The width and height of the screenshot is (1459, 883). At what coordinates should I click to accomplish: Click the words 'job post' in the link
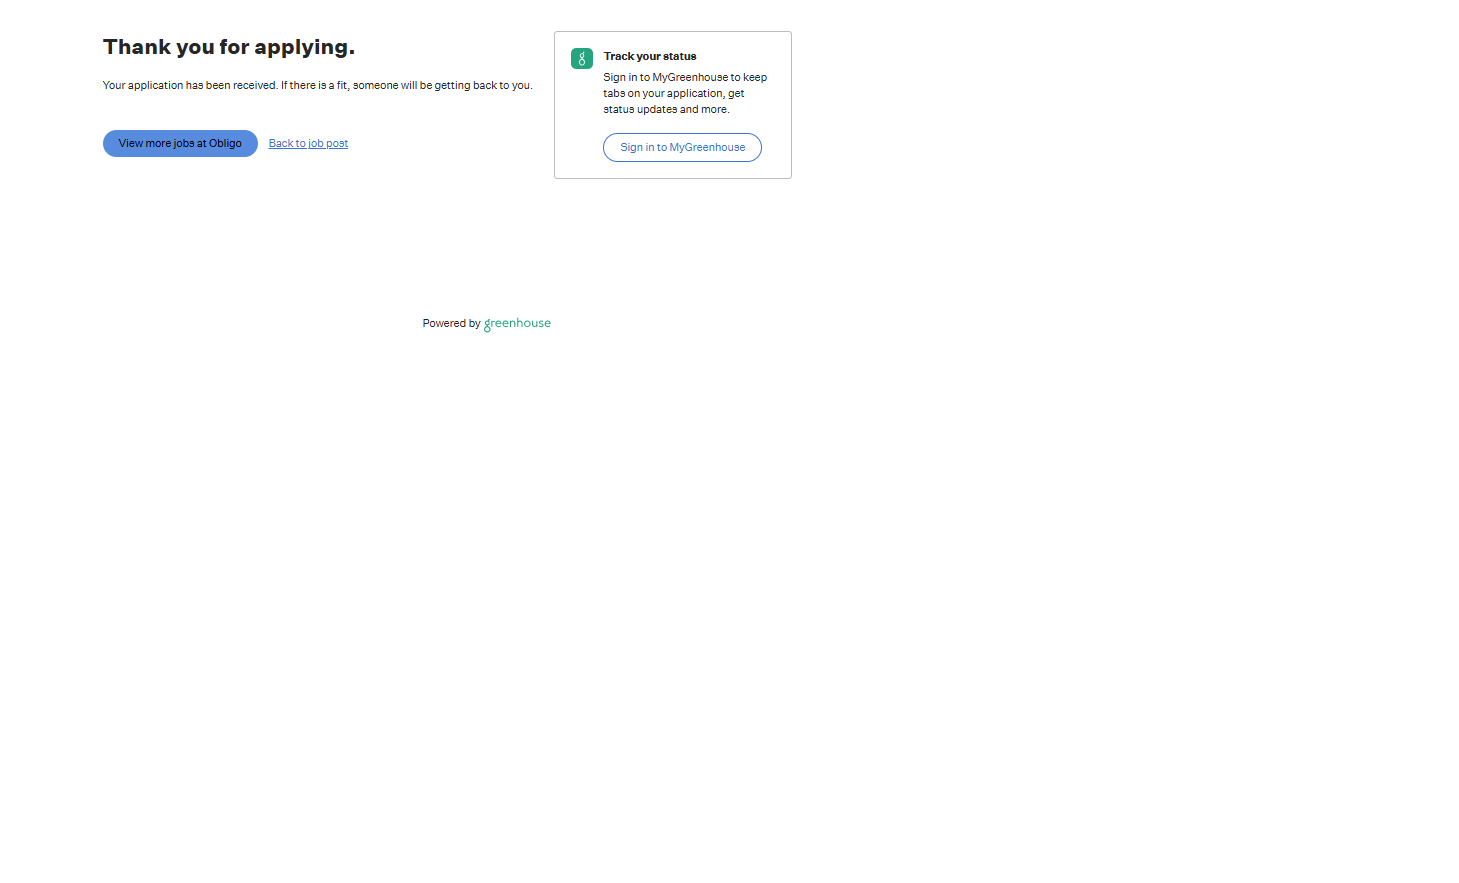point(328,144)
